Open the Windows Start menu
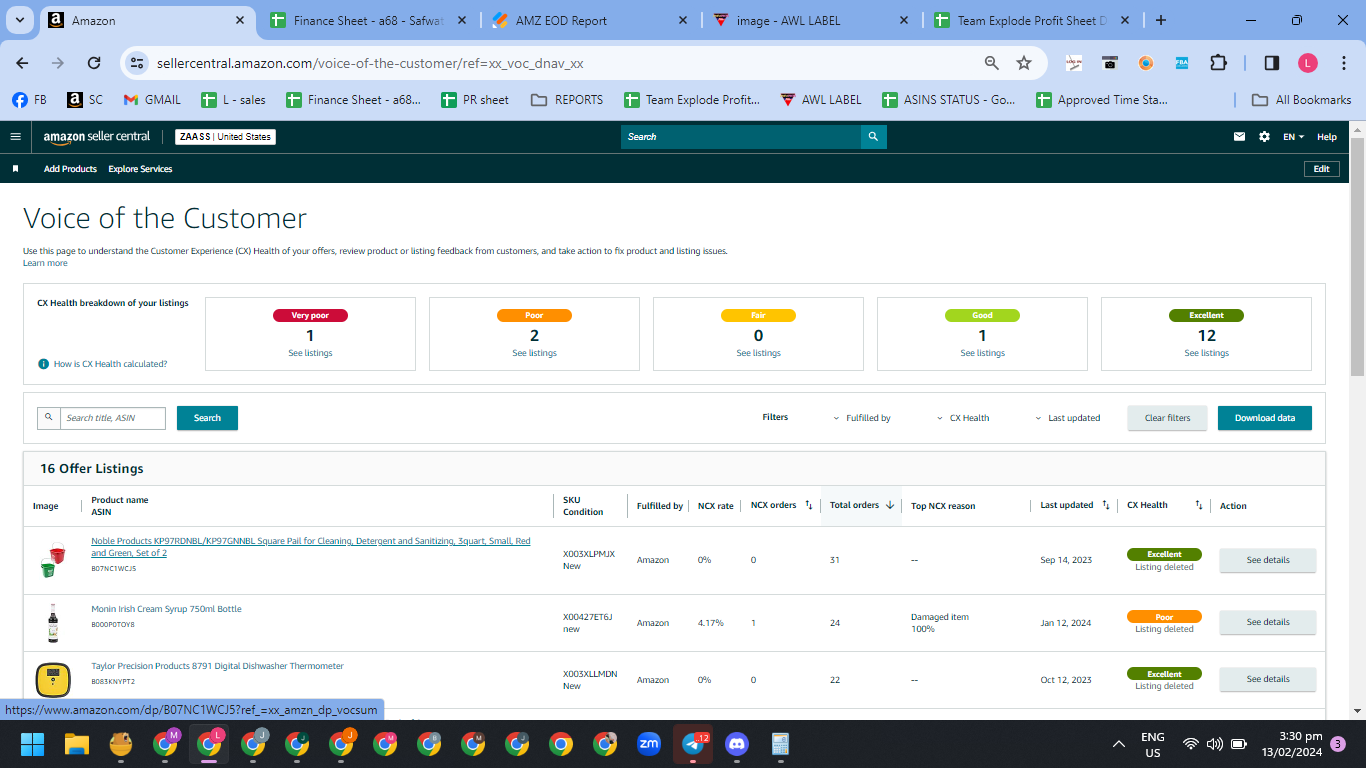 (33, 744)
